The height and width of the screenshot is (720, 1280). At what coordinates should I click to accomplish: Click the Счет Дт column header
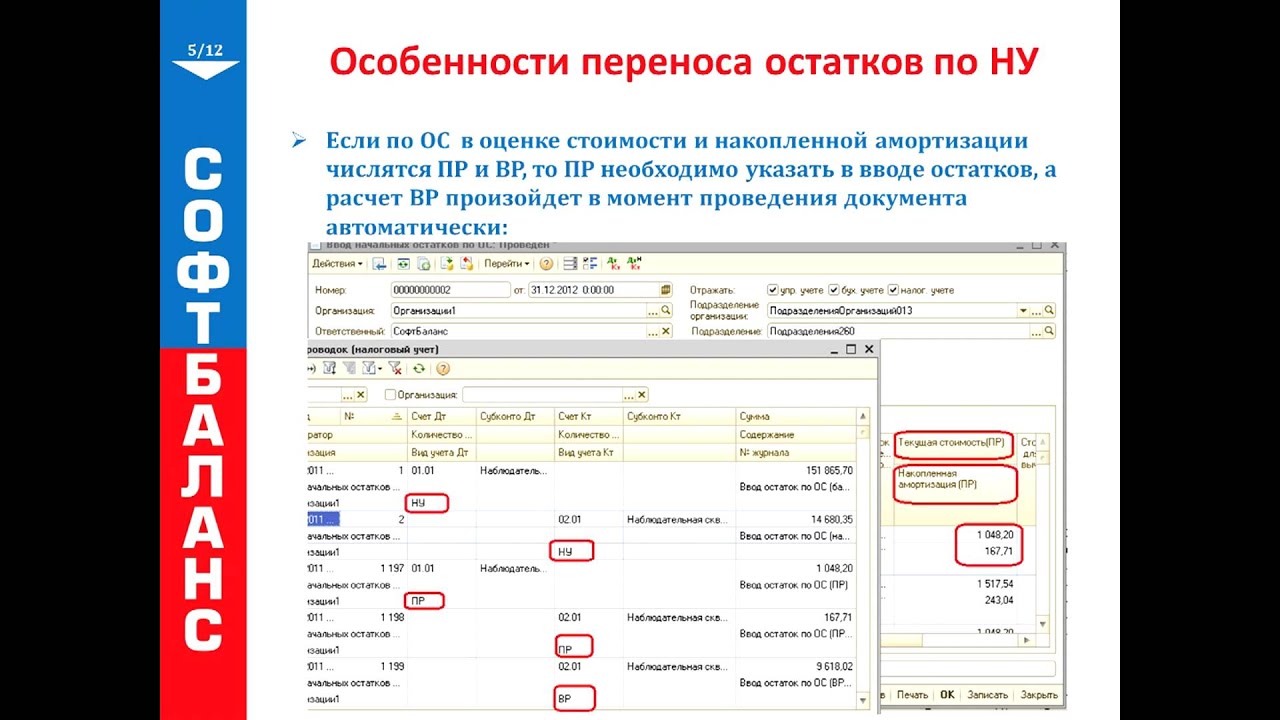coord(441,416)
